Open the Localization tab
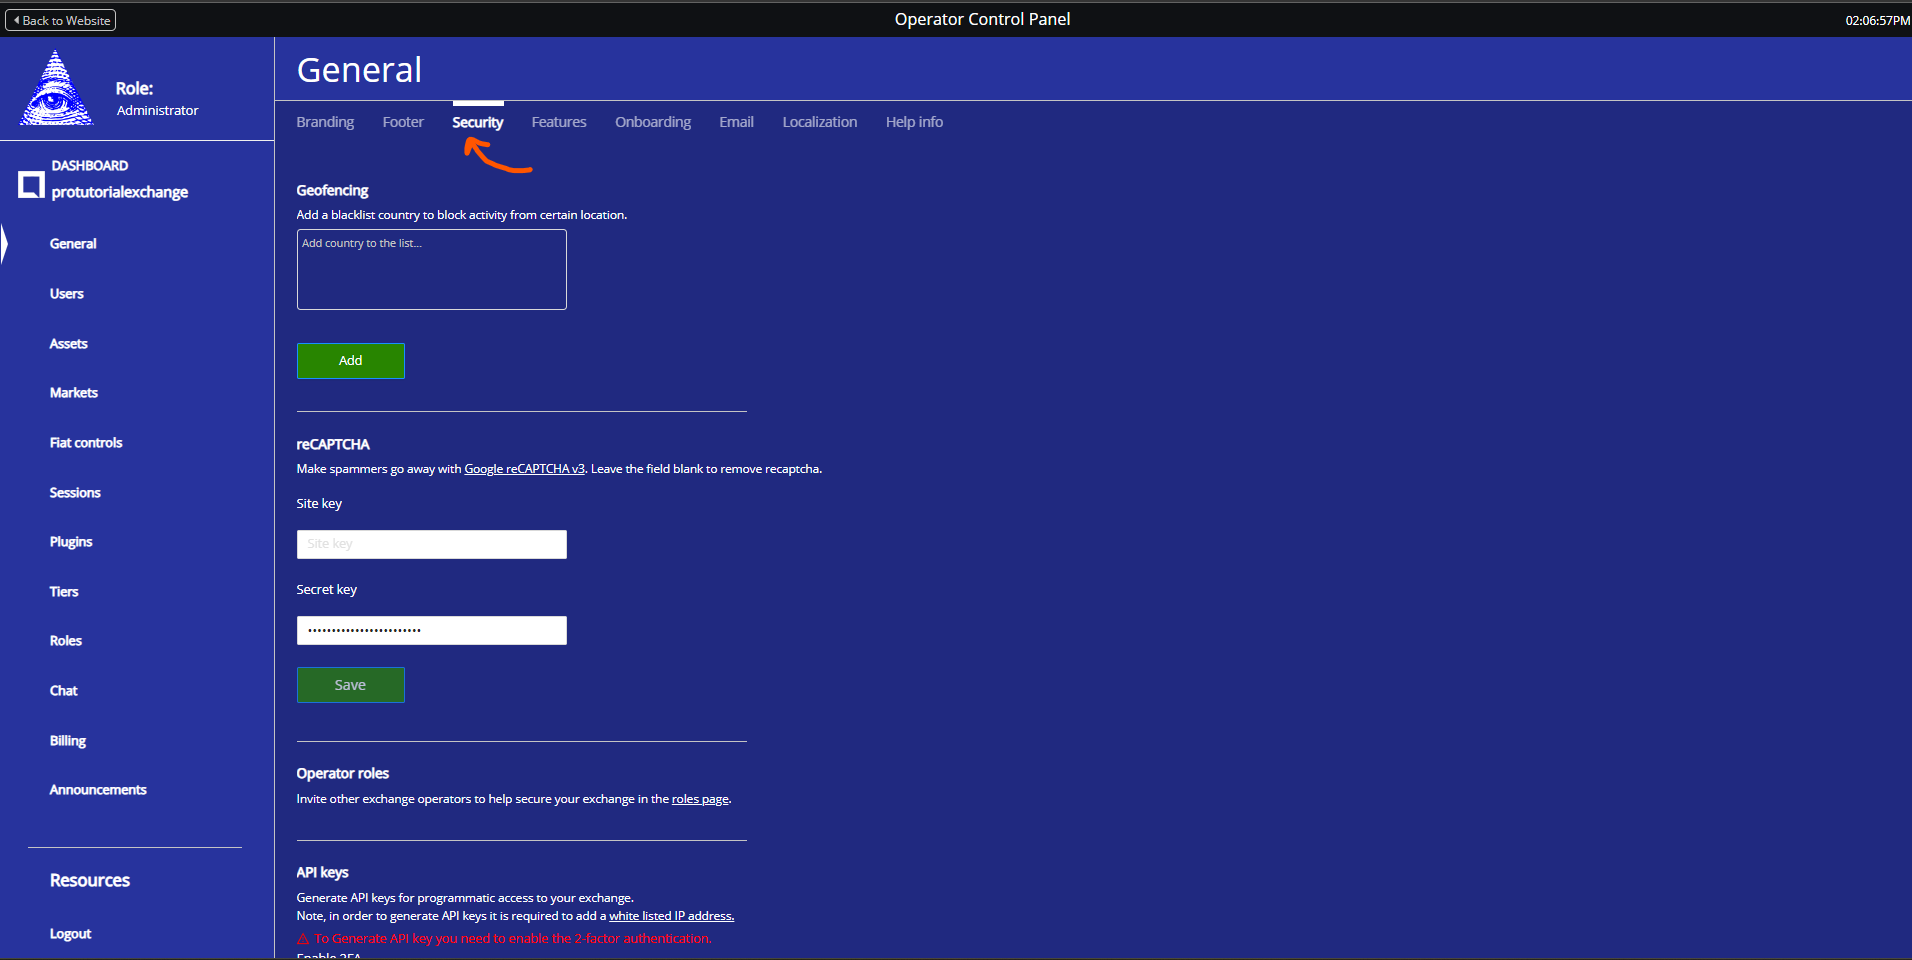This screenshot has width=1912, height=960. (x=819, y=122)
